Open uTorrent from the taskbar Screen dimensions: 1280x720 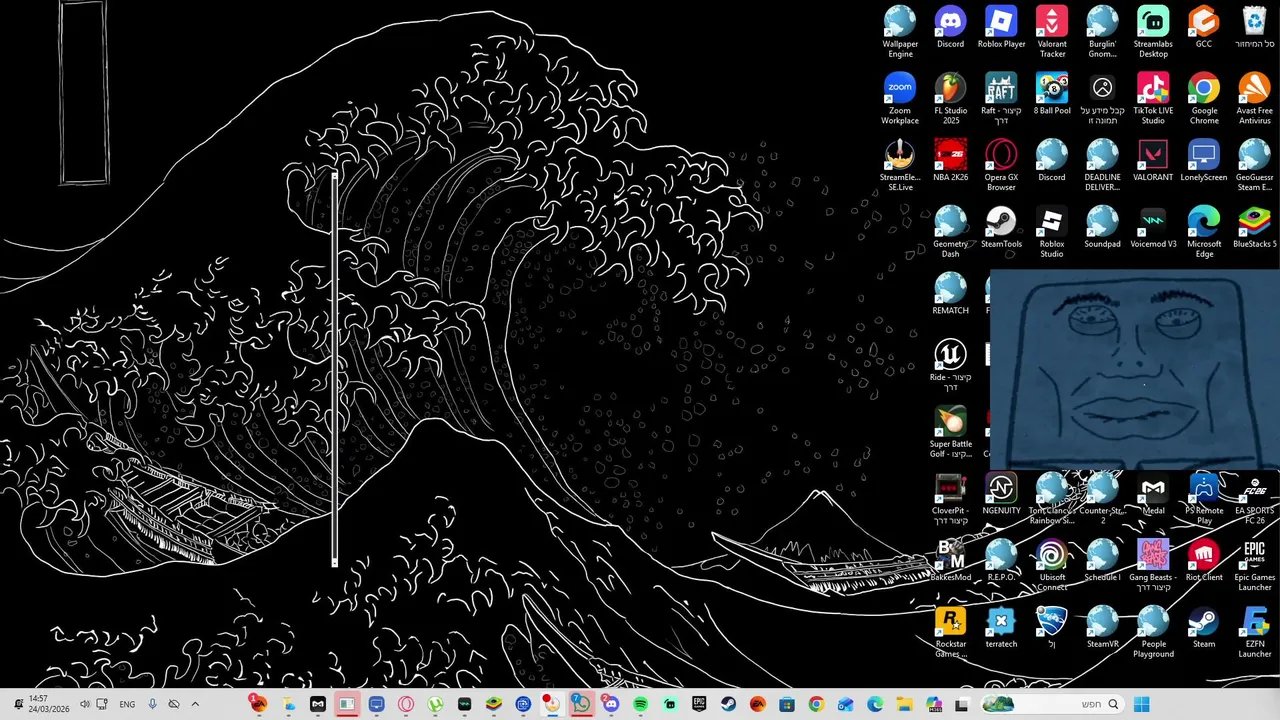pyautogui.click(x=435, y=704)
